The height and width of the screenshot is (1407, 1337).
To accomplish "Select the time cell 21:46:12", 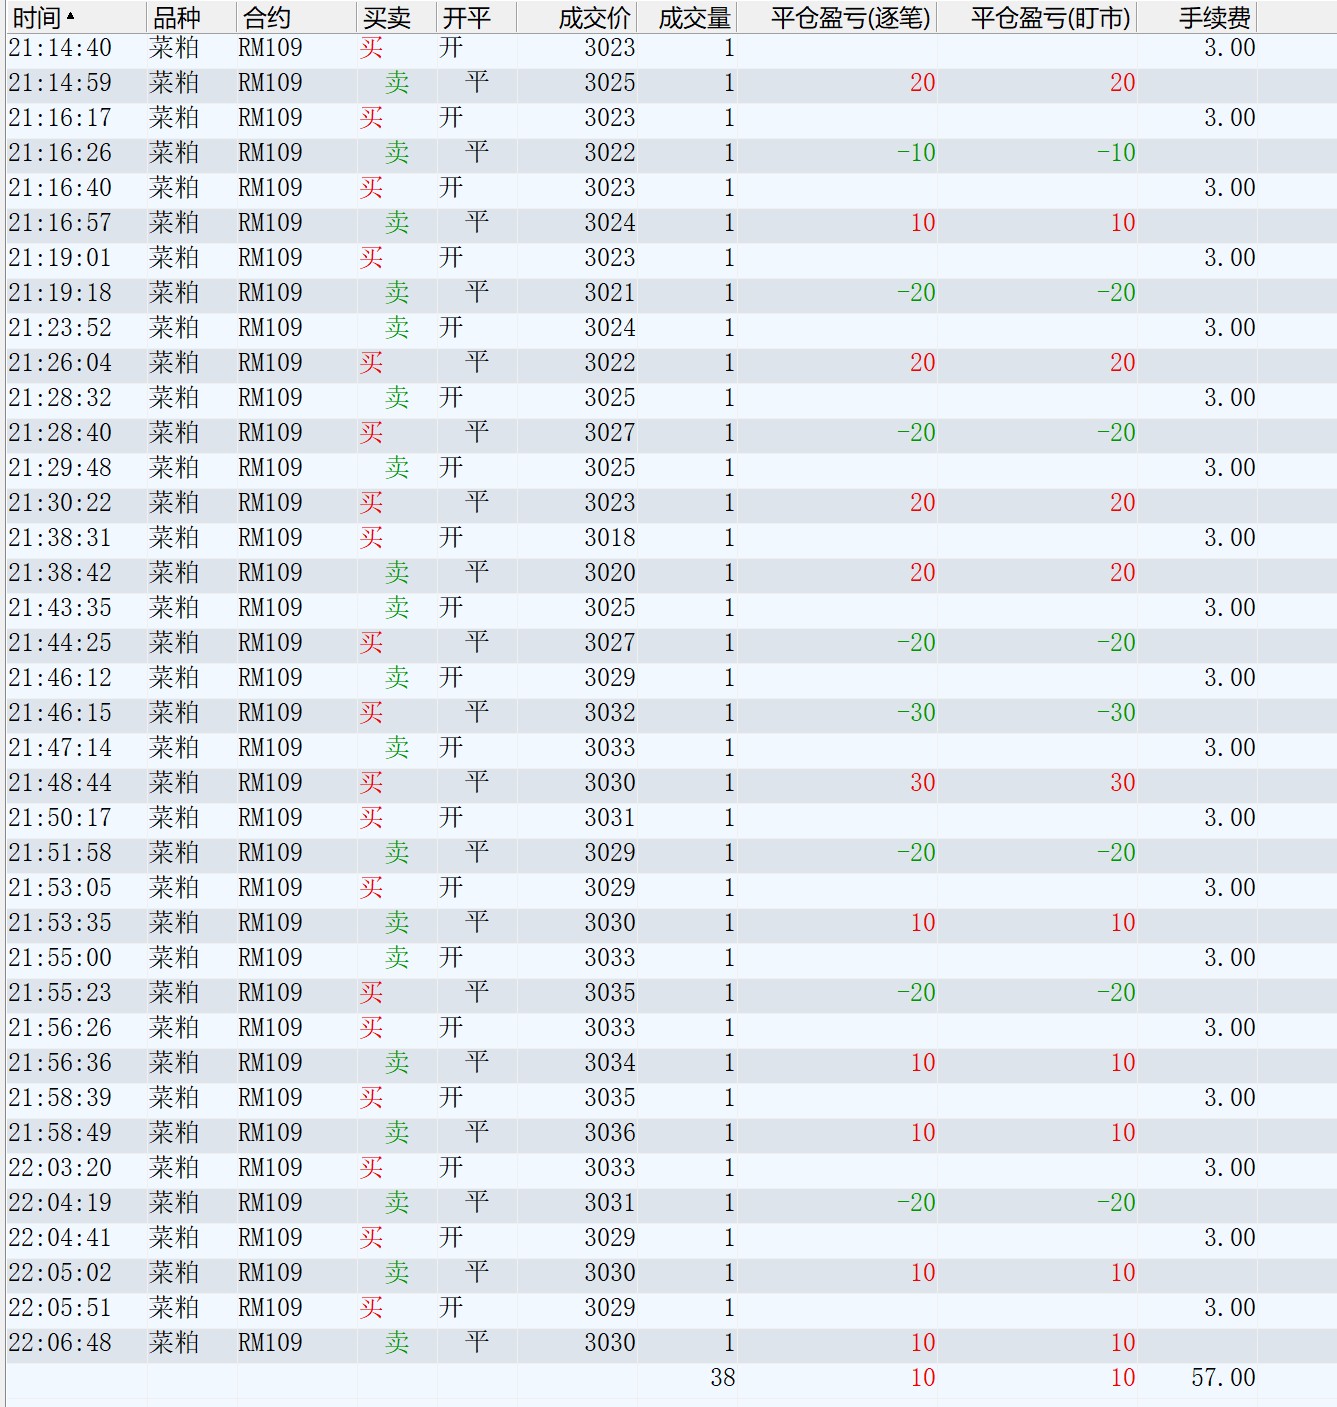I will [x=60, y=678].
